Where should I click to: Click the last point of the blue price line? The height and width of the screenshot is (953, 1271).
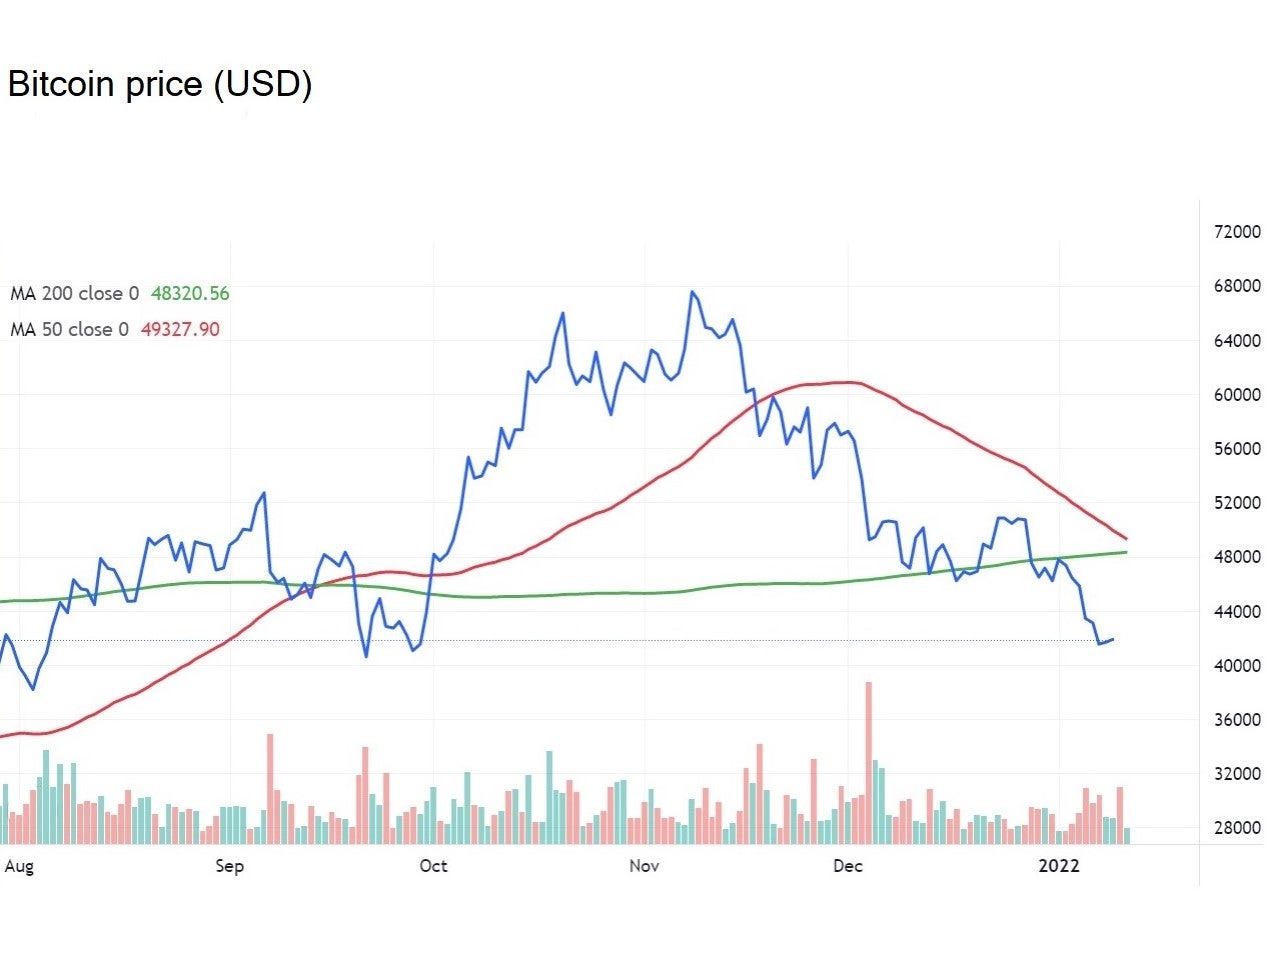coord(1113,639)
